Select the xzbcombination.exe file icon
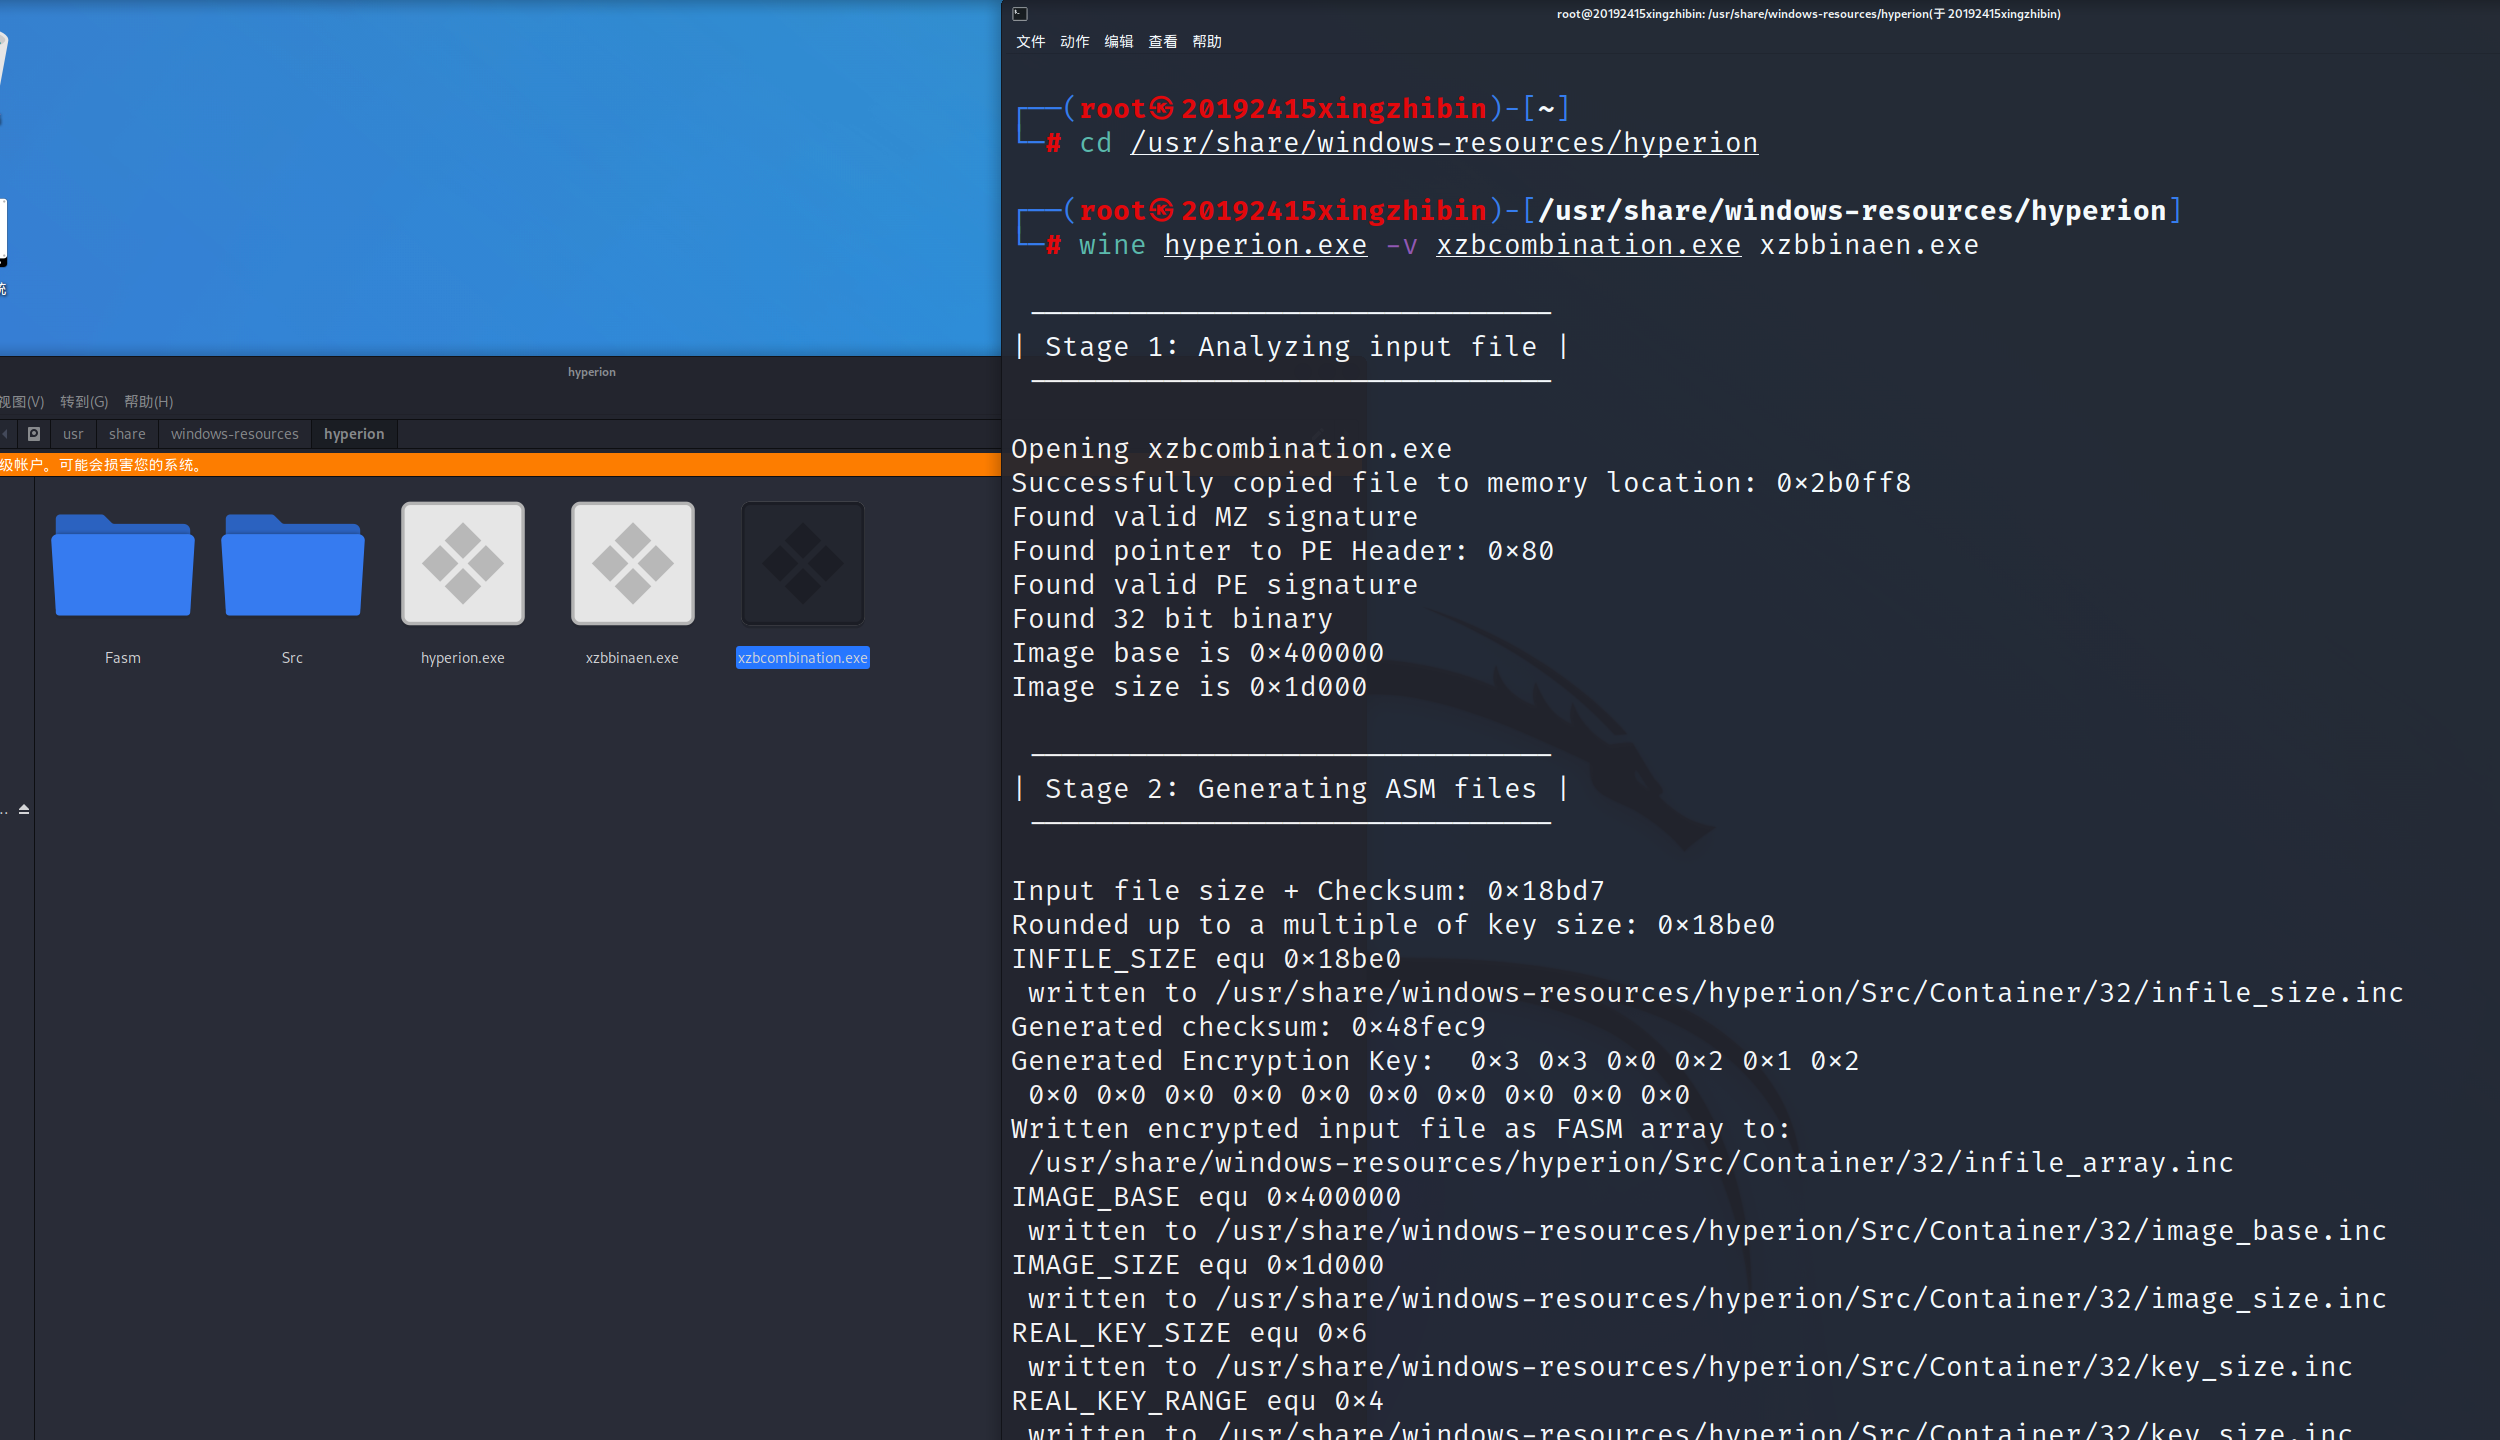Image resolution: width=2500 pixels, height=1440 pixels. pyautogui.click(x=802, y=564)
